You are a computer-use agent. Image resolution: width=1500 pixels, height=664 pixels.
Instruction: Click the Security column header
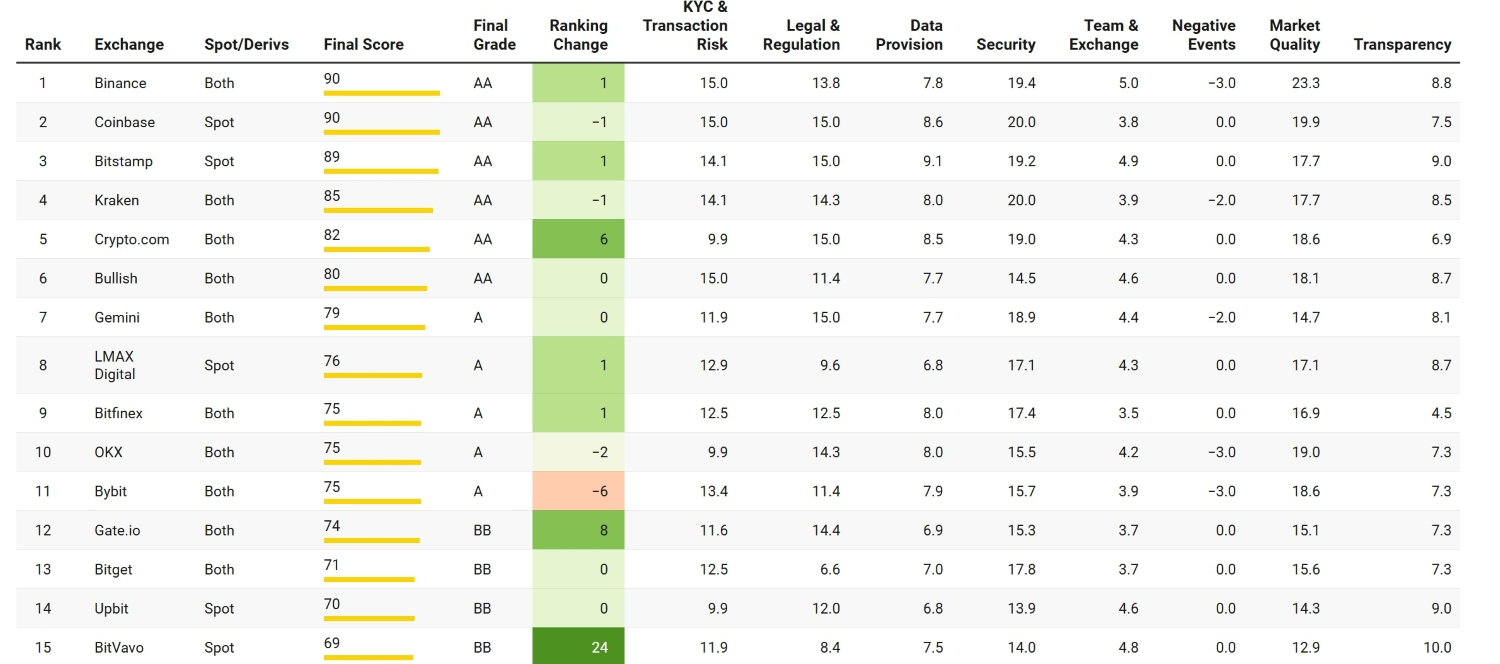coord(1005,44)
